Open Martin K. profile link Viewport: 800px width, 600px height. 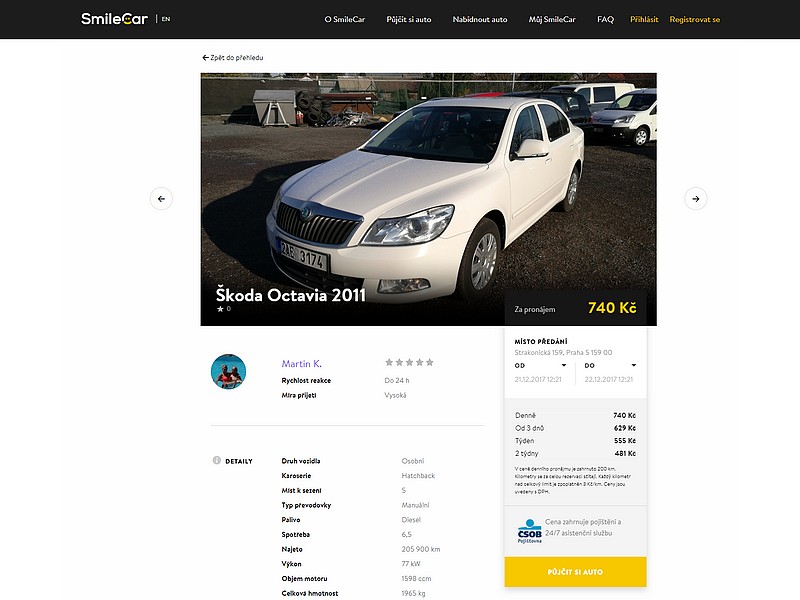click(x=302, y=364)
